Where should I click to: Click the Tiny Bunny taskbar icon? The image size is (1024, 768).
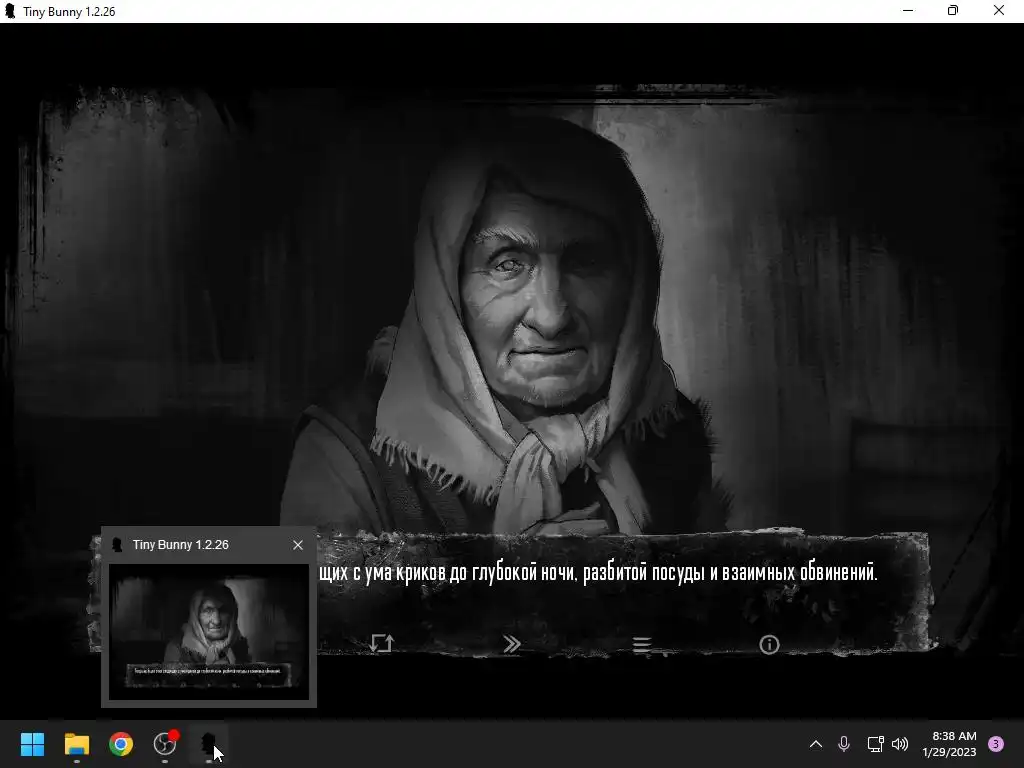pyautogui.click(x=208, y=744)
